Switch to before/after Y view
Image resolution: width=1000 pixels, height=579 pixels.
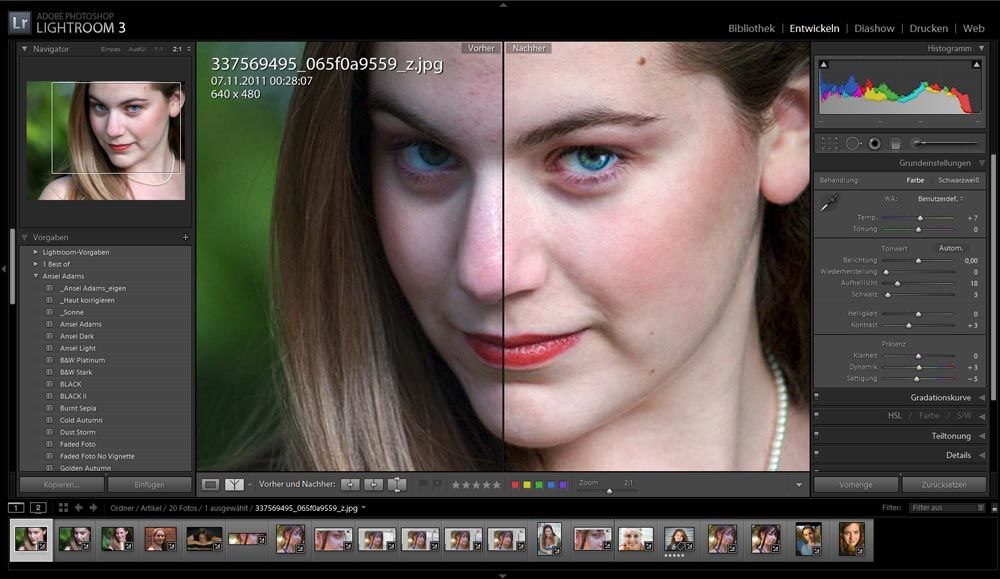pyautogui.click(x=234, y=485)
